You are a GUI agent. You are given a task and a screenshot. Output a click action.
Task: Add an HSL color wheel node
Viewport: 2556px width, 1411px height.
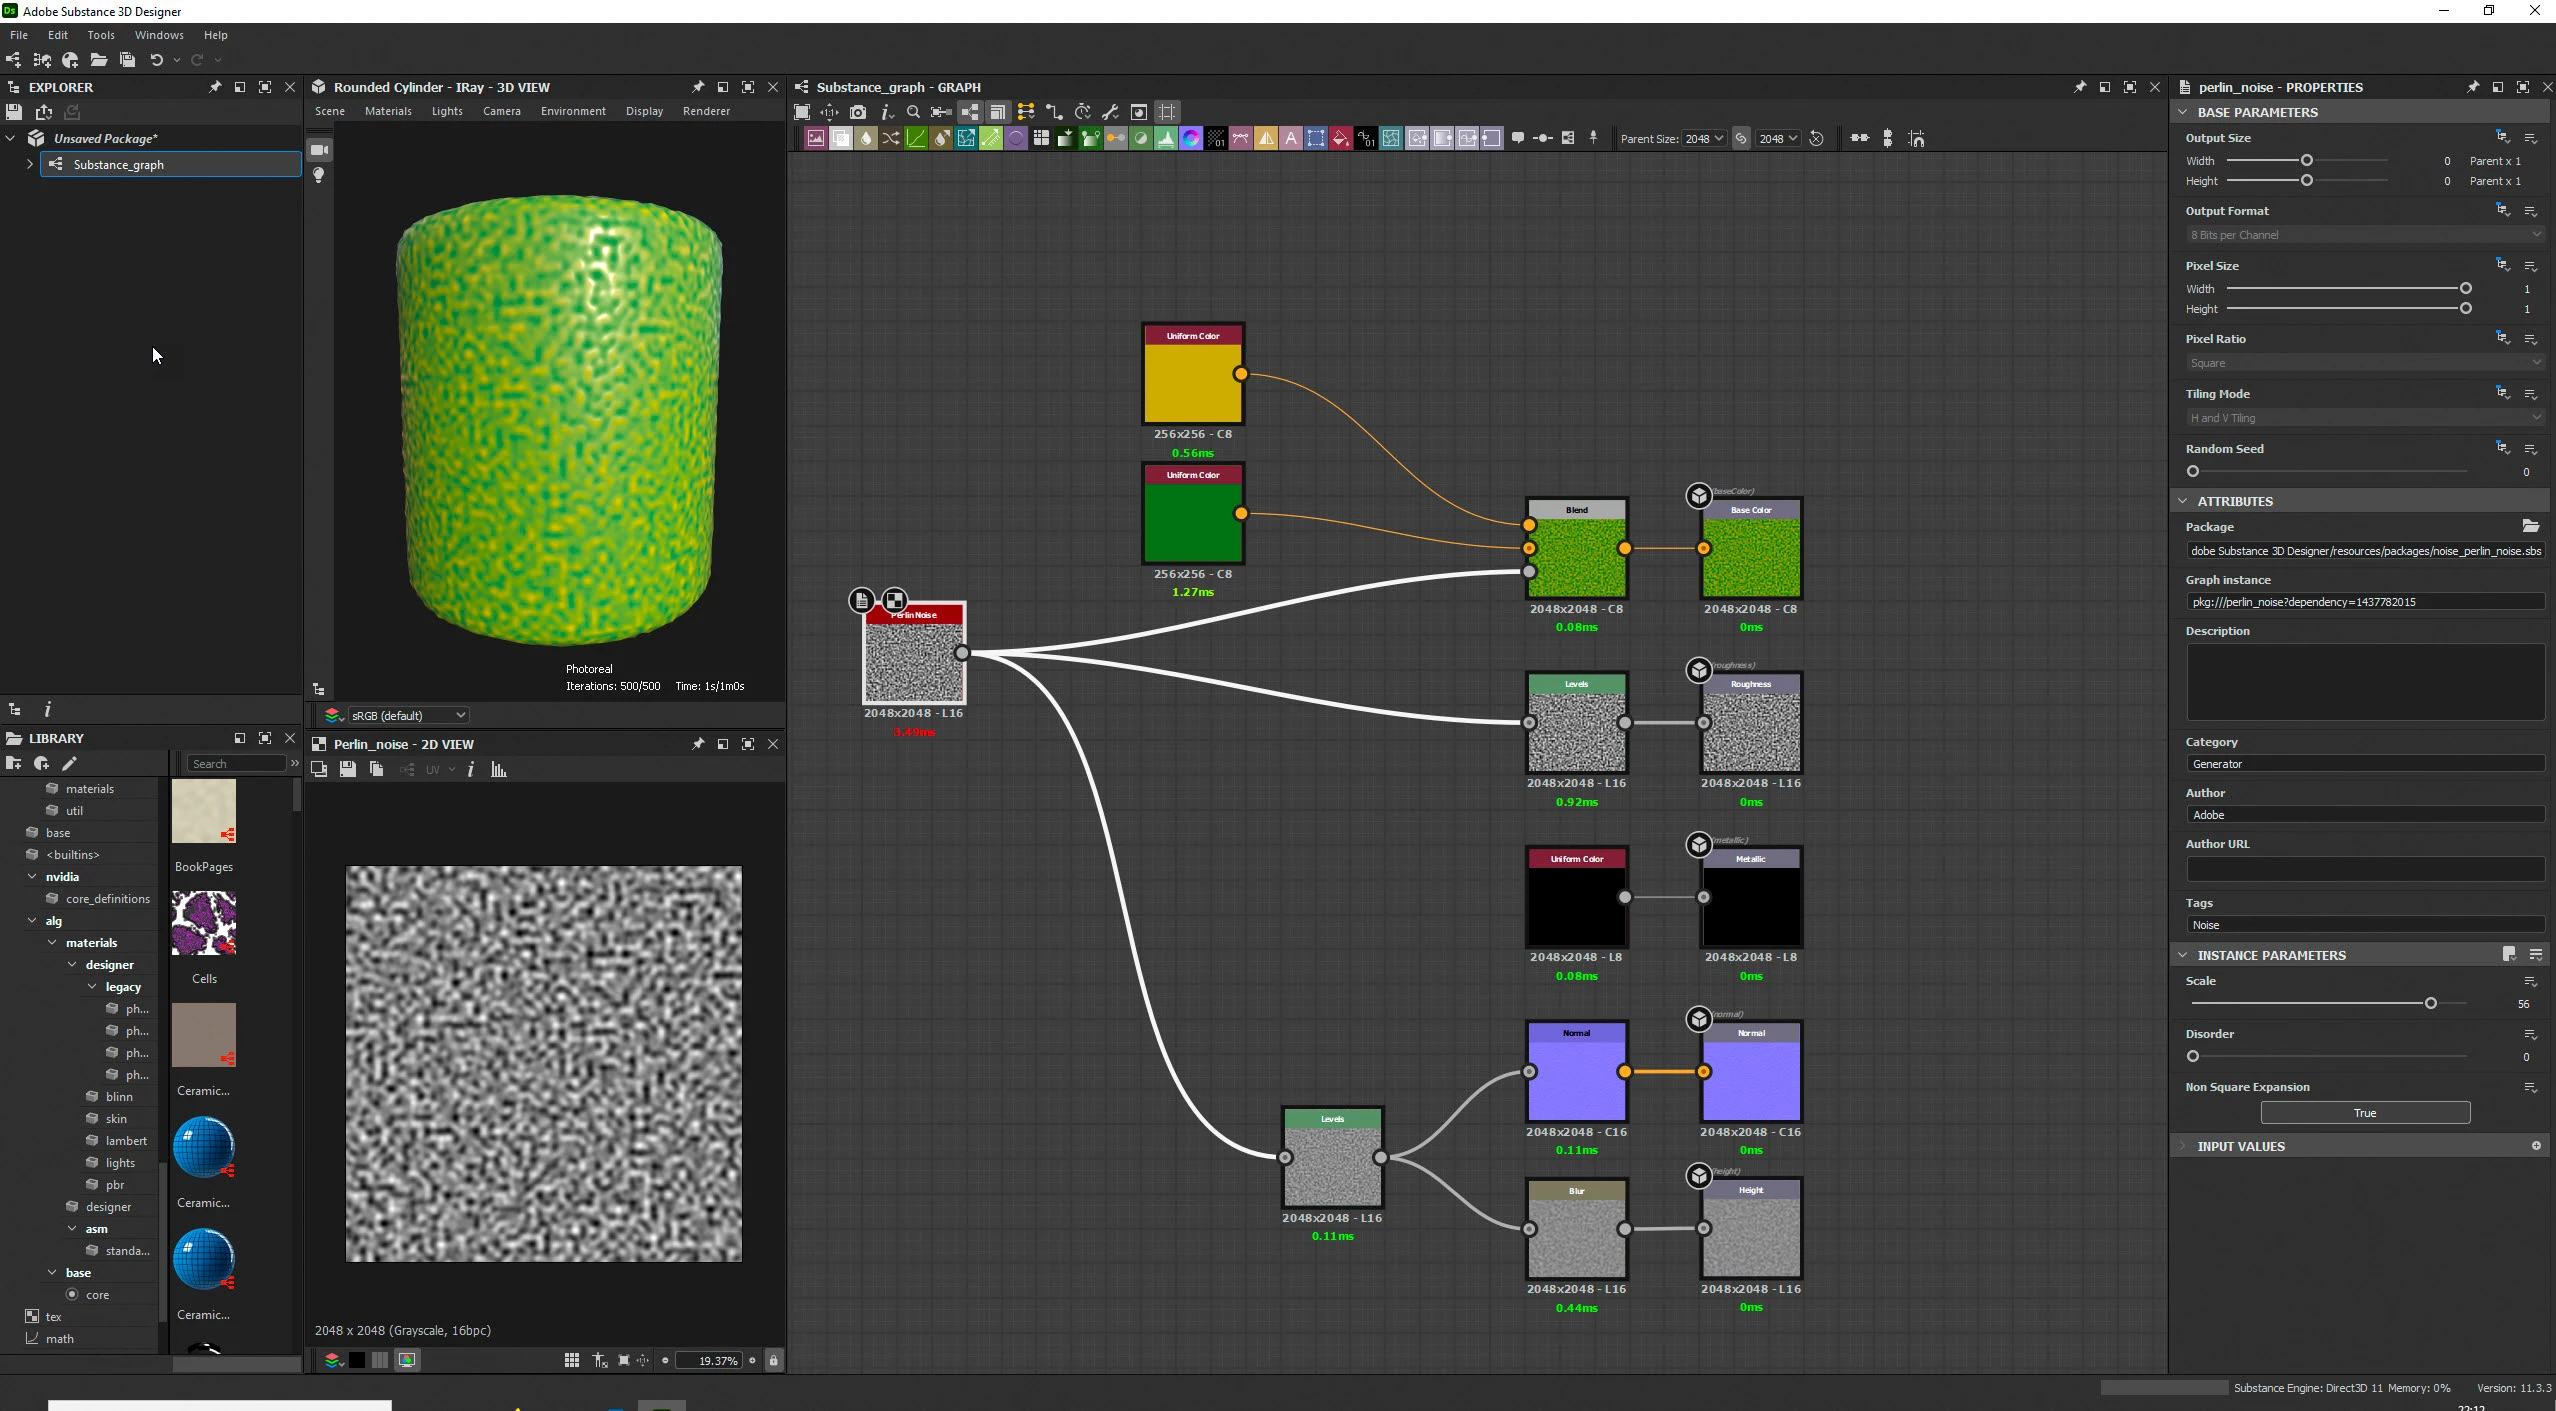(1190, 139)
